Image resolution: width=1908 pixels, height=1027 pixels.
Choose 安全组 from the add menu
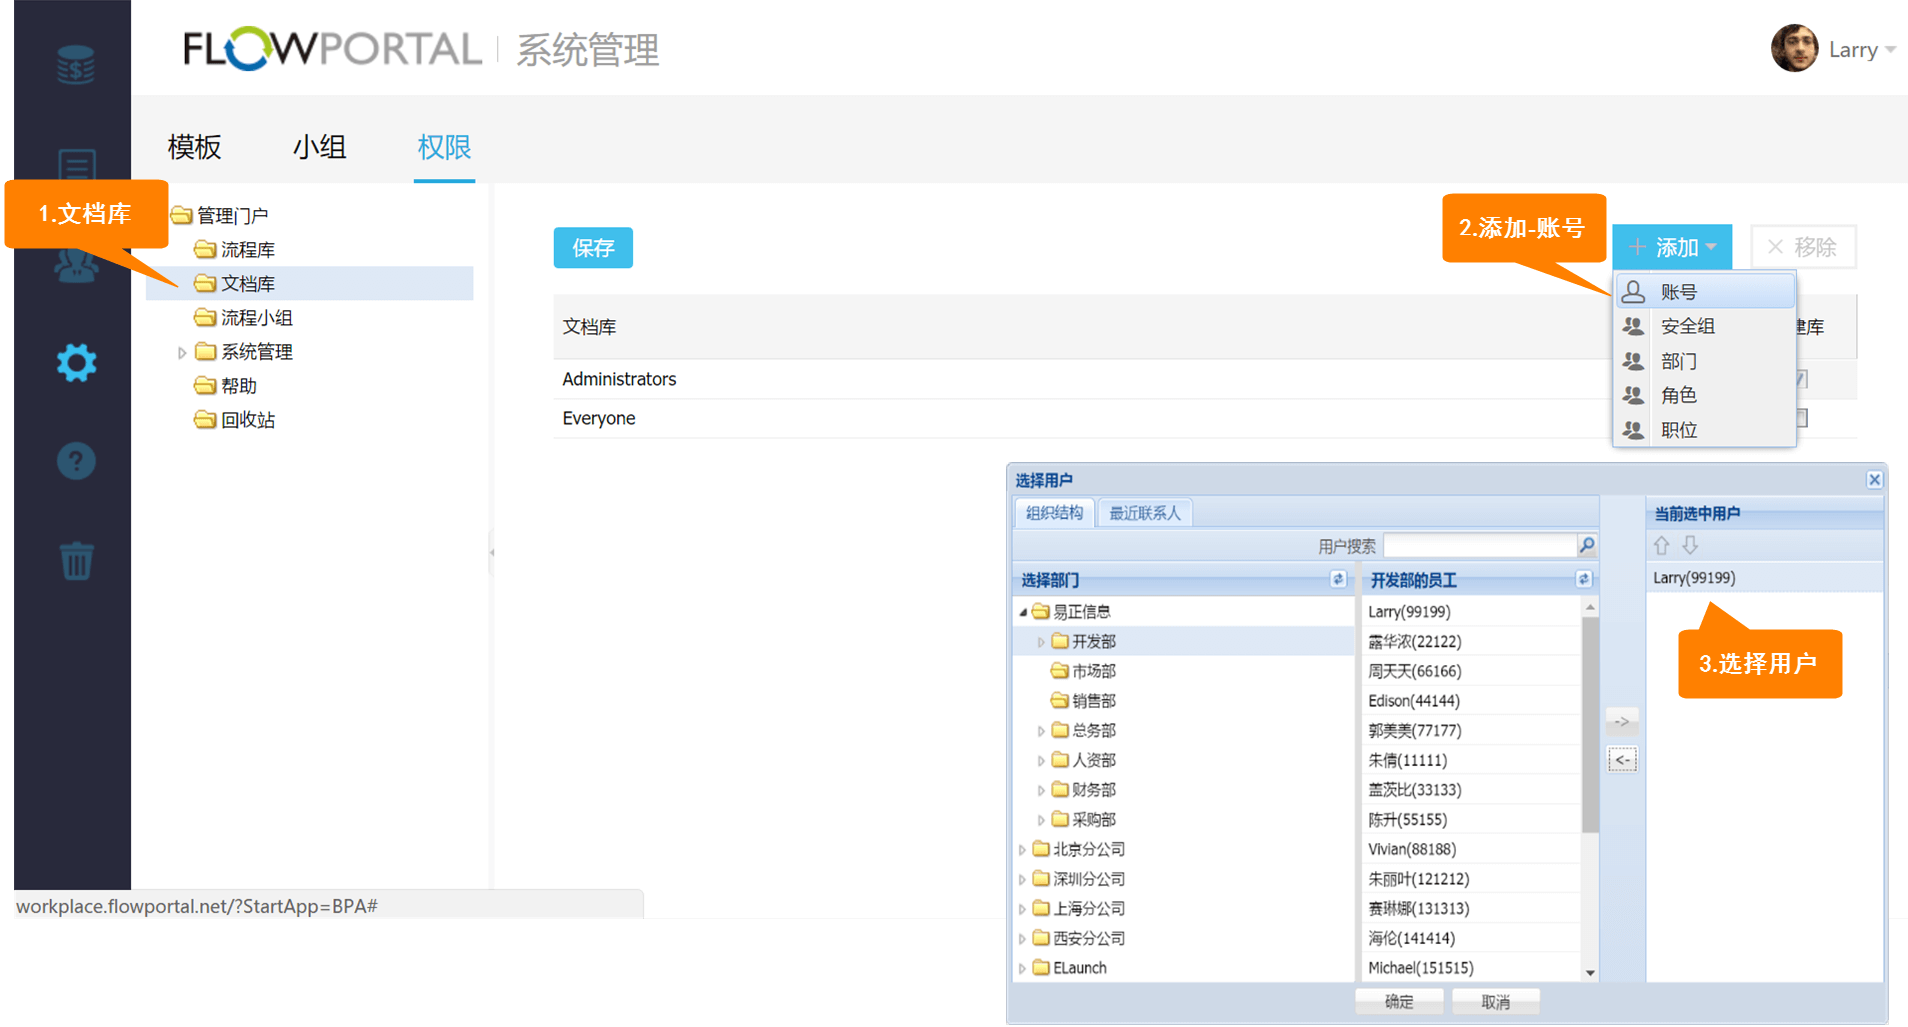tap(1687, 326)
